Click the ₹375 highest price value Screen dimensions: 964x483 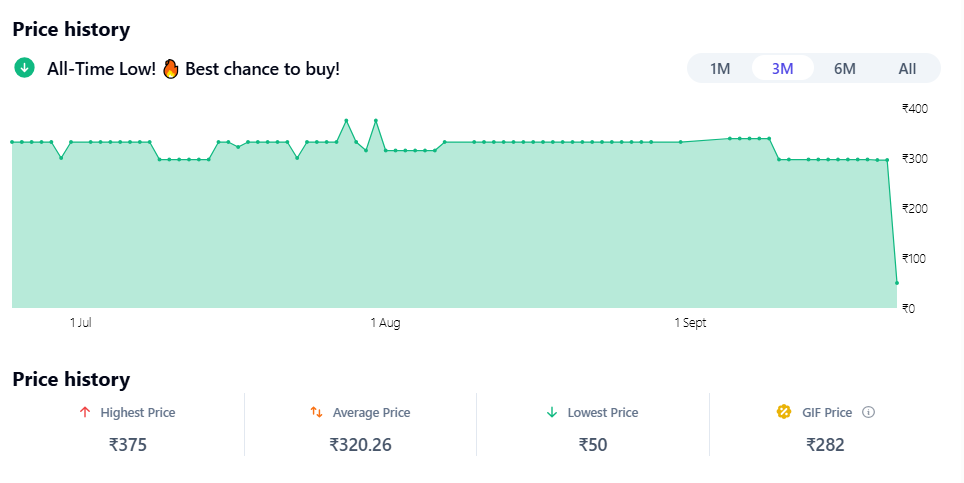click(x=128, y=445)
